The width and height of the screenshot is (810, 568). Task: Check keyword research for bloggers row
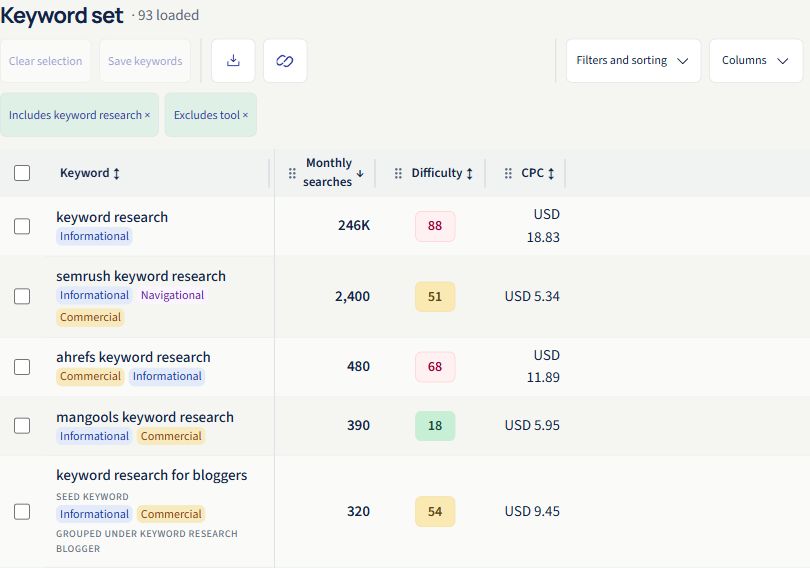coord(22,512)
